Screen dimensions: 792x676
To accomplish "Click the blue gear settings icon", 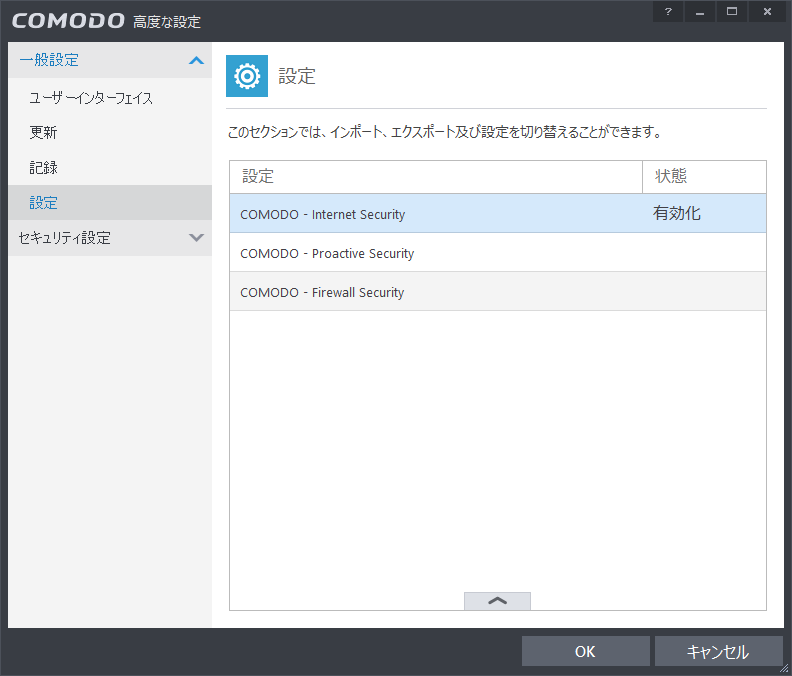I will 246,76.
